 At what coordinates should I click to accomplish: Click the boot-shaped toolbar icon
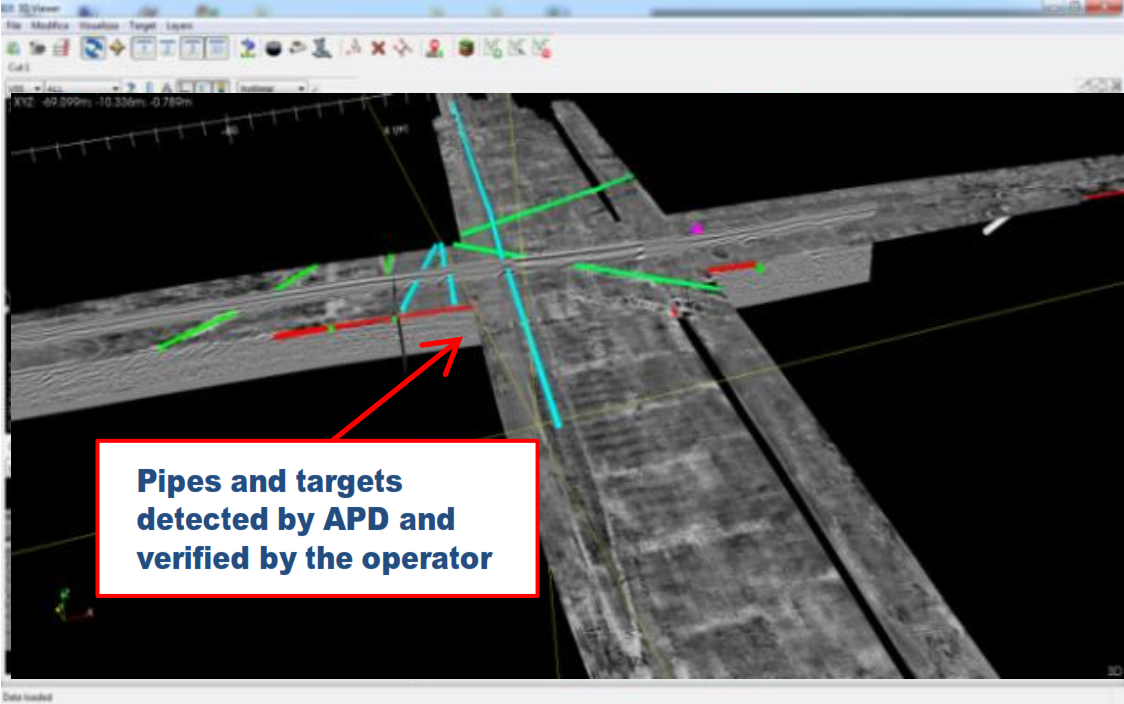[x=322, y=47]
